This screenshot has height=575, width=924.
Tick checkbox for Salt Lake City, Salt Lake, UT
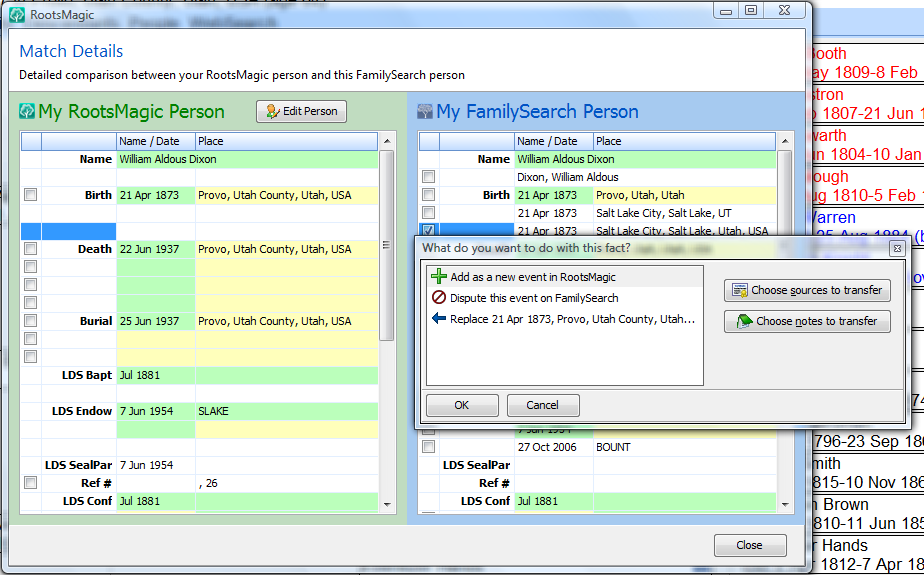428,213
